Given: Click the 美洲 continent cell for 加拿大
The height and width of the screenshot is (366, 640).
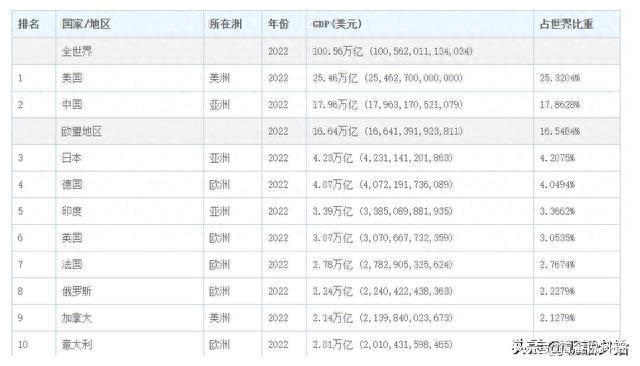Looking at the screenshot, I should (220, 318).
